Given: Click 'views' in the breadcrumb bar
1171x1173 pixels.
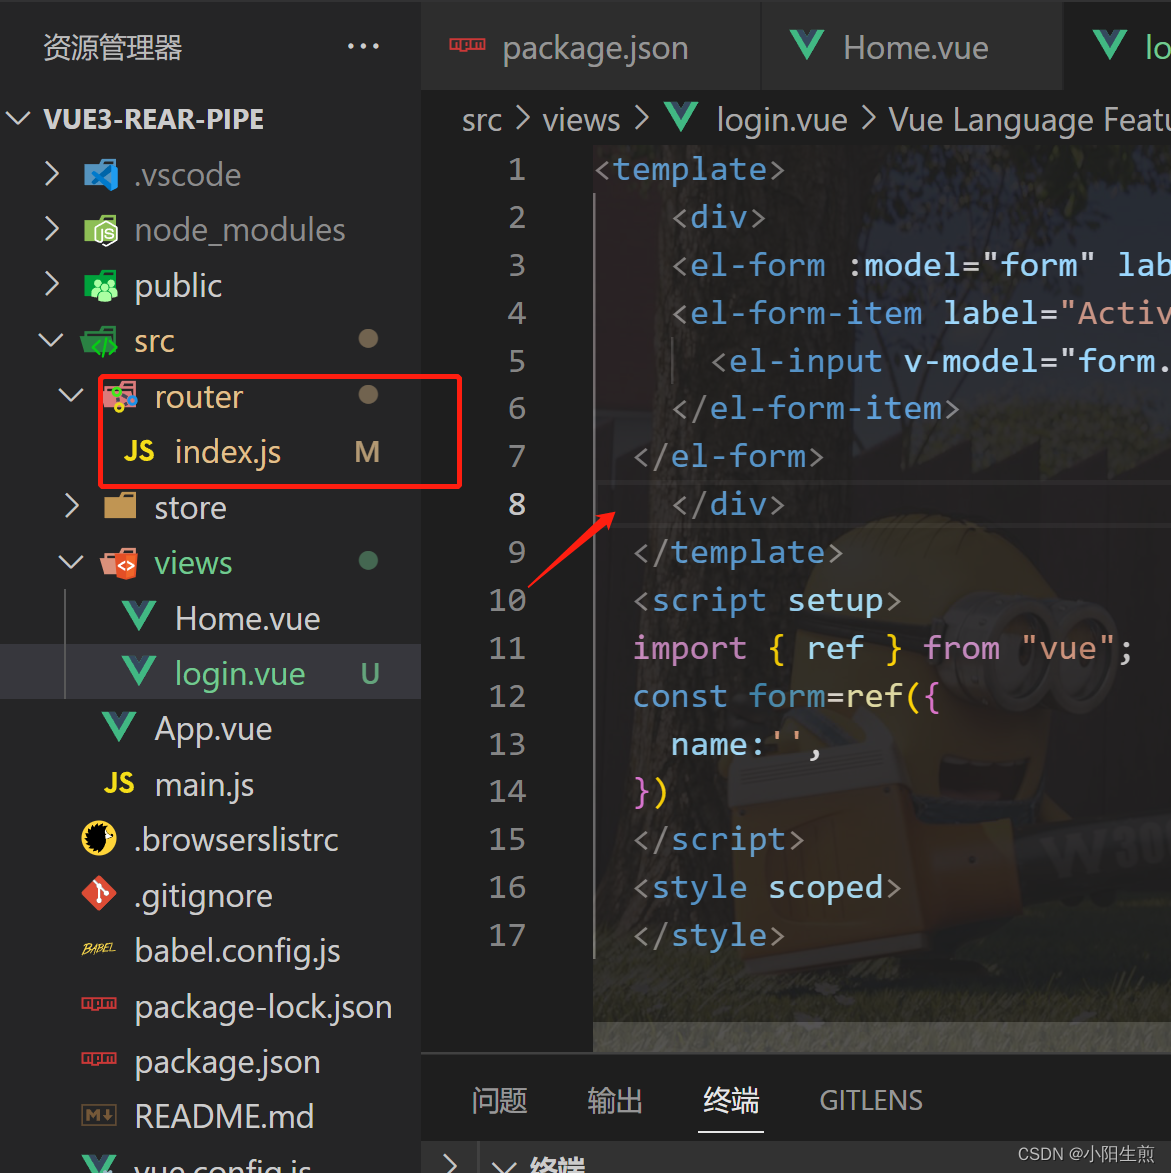Looking at the screenshot, I should coord(580,119).
